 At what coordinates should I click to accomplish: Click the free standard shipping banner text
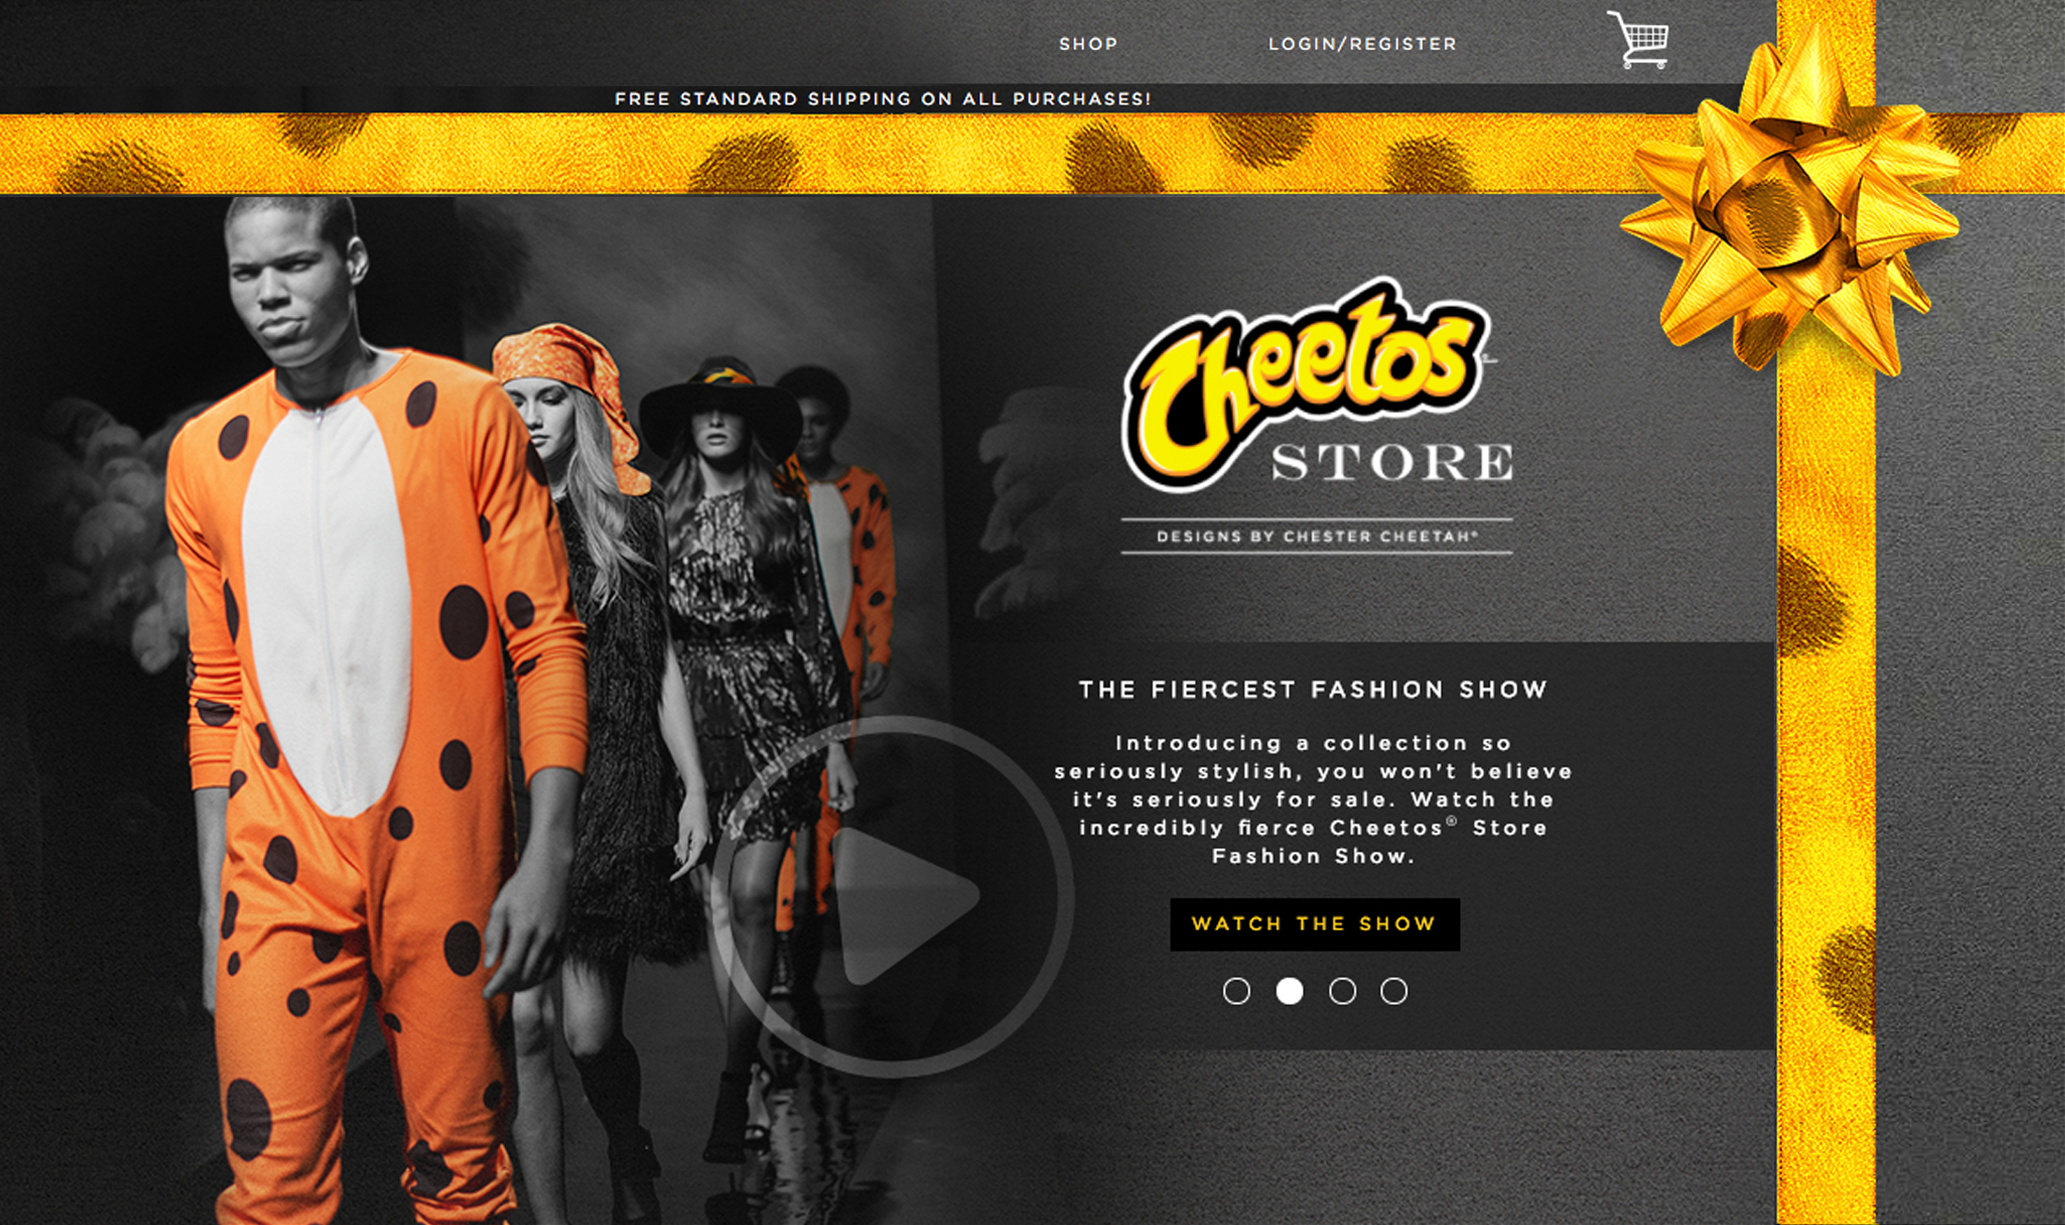883,99
